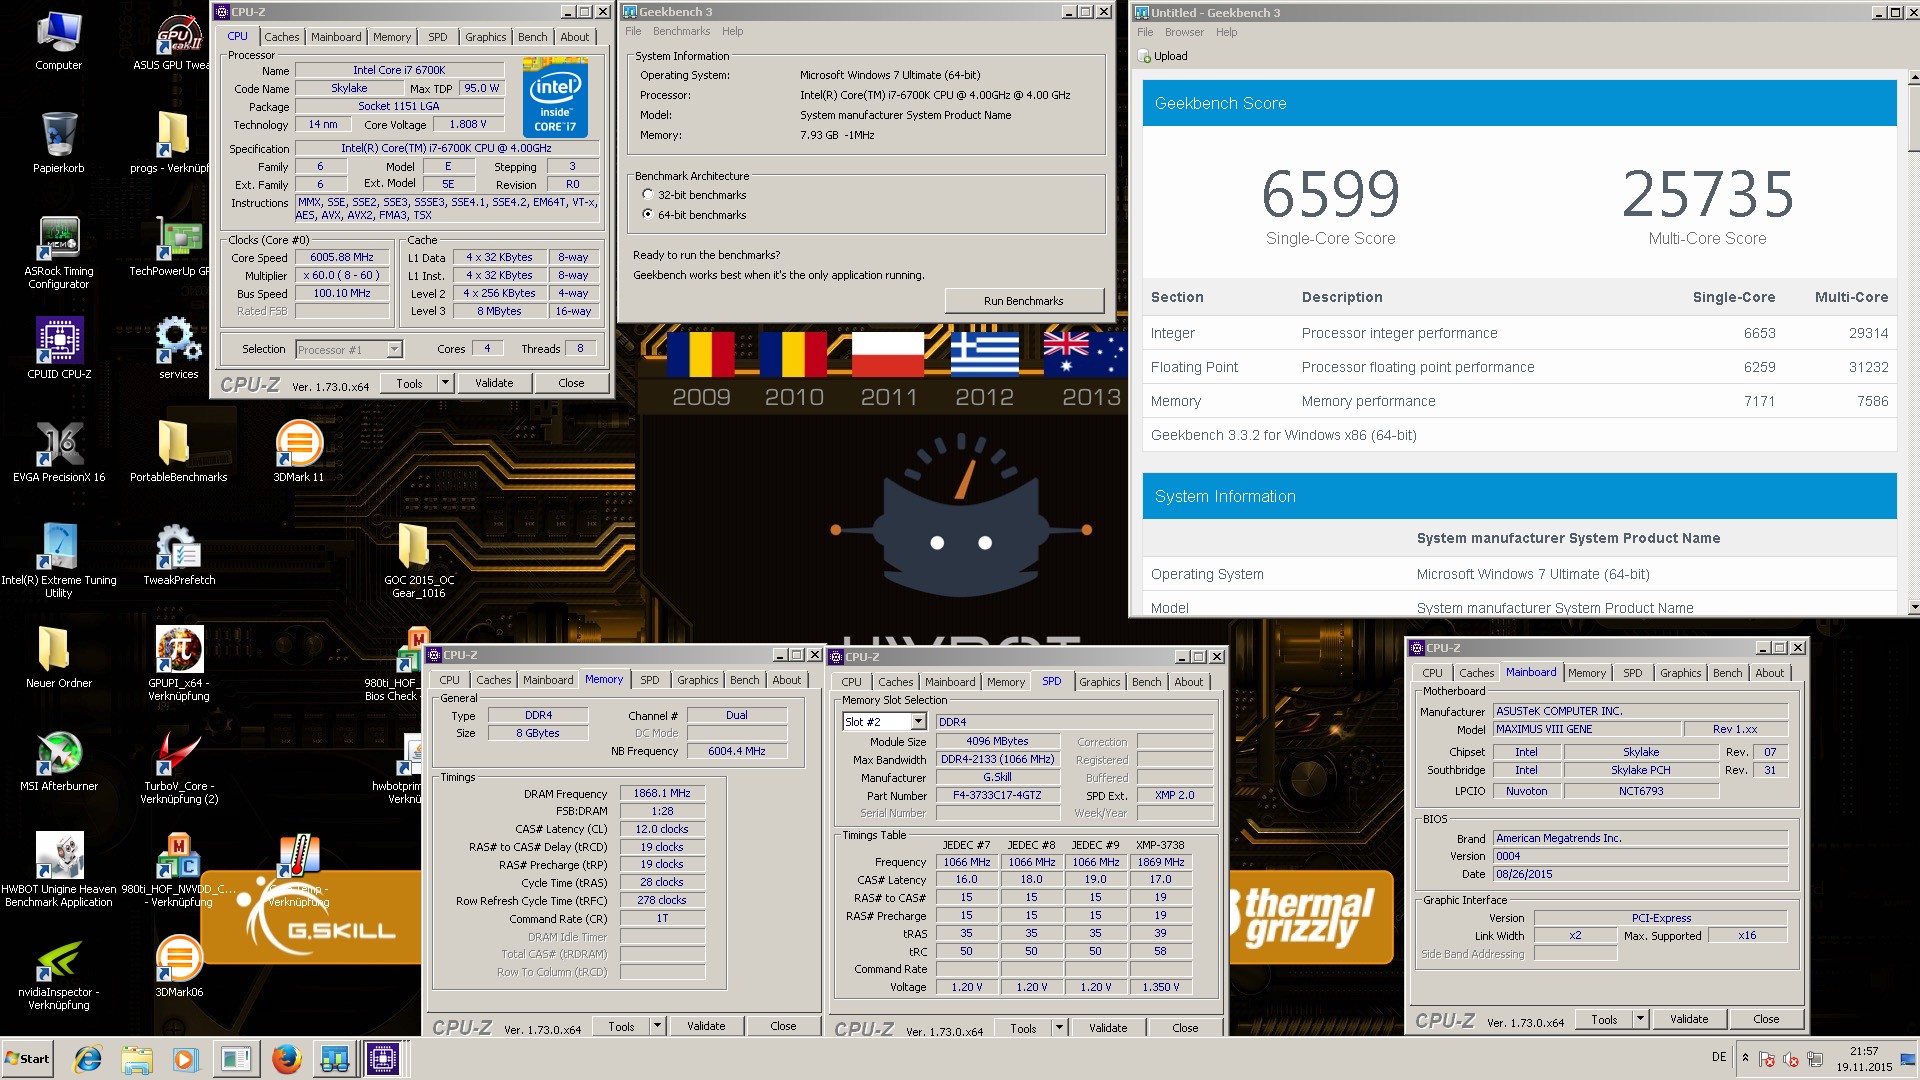Image resolution: width=1920 pixels, height=1080 pixels.
Task: Open the services desktop shortcut
Action: (x=178, y=348)
